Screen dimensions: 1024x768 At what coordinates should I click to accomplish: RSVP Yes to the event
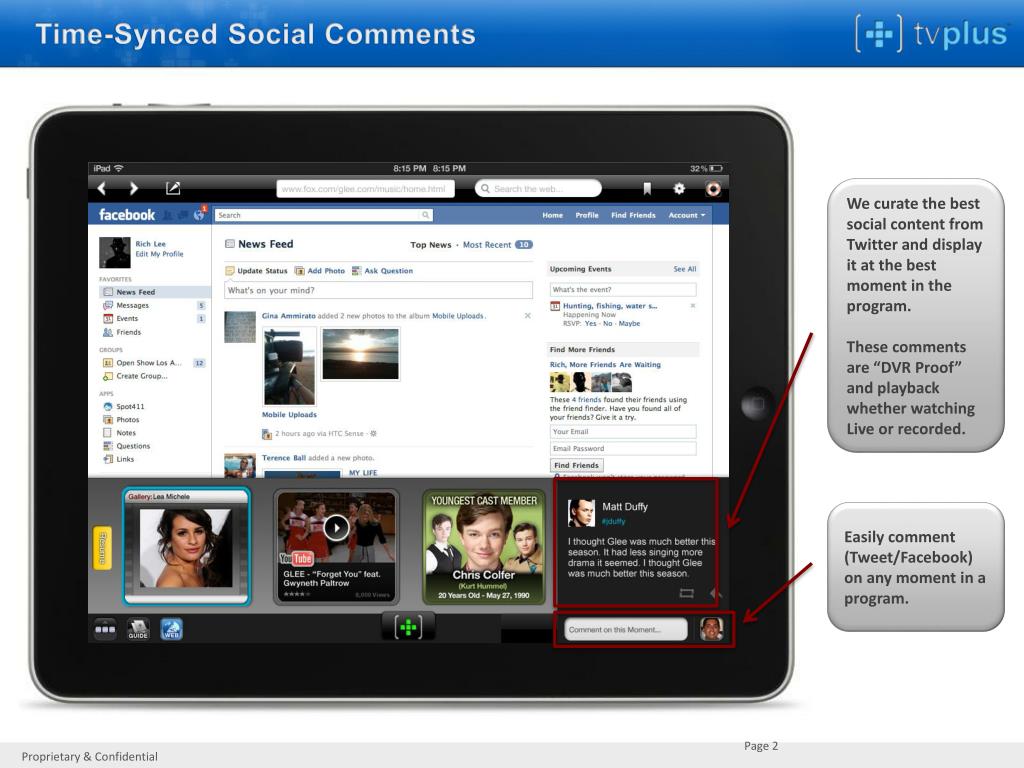pos(590,323)
